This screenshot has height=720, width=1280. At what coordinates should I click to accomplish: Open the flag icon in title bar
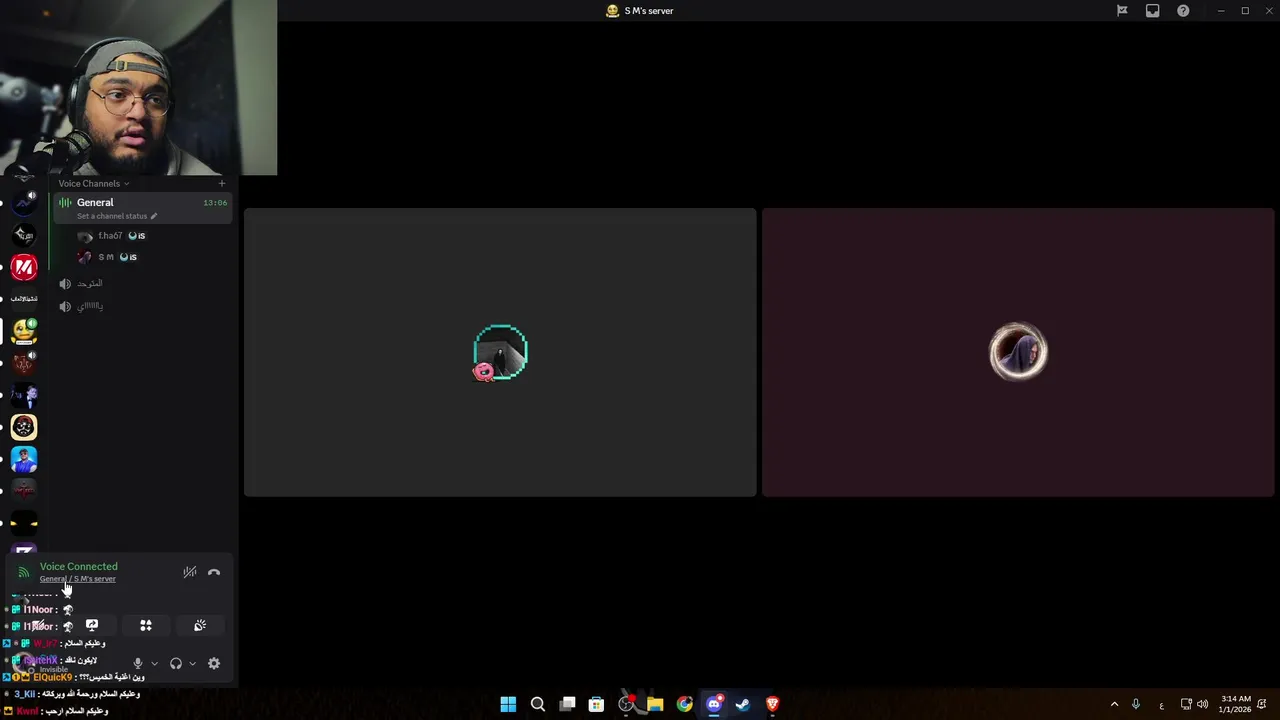click(1122, 11)
